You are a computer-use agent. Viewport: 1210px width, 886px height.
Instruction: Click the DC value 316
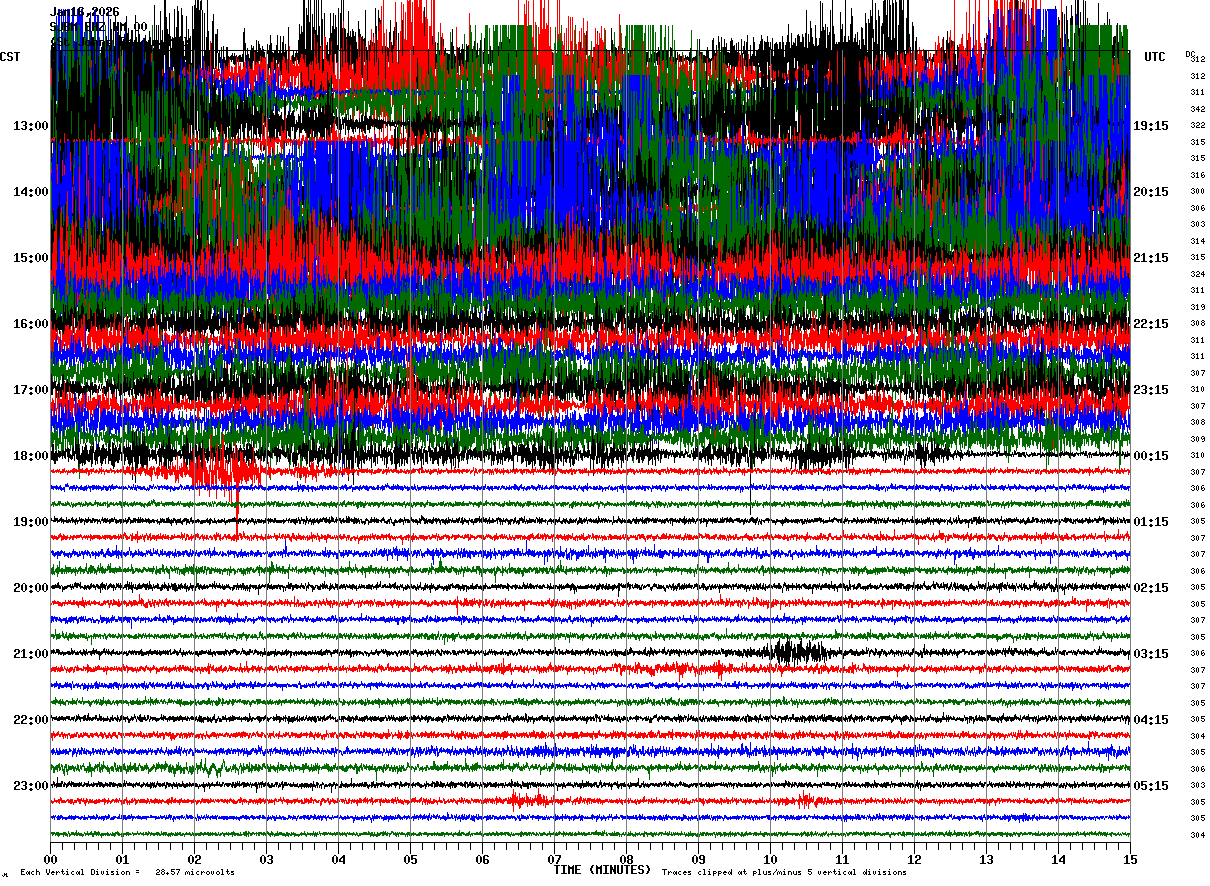point(1197,175)
